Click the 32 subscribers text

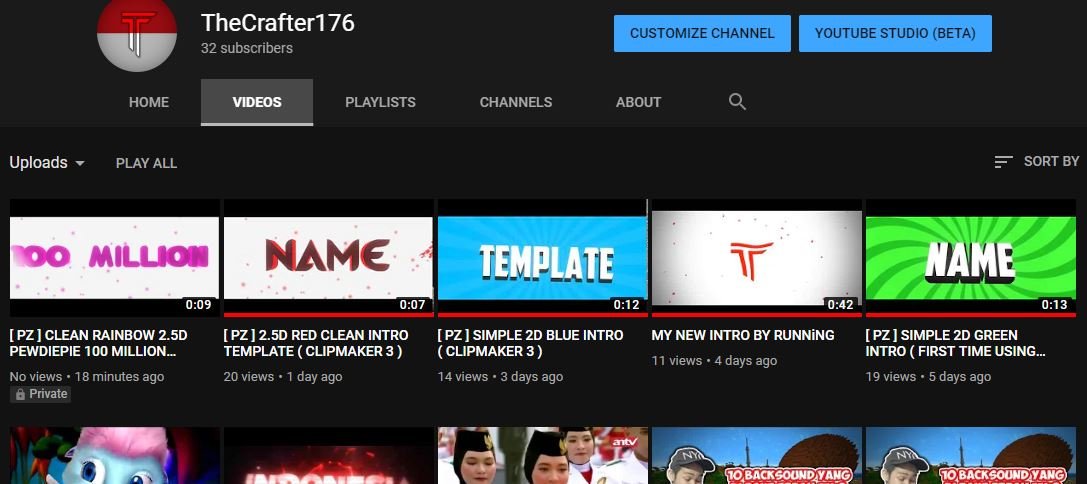coord(247,48)
